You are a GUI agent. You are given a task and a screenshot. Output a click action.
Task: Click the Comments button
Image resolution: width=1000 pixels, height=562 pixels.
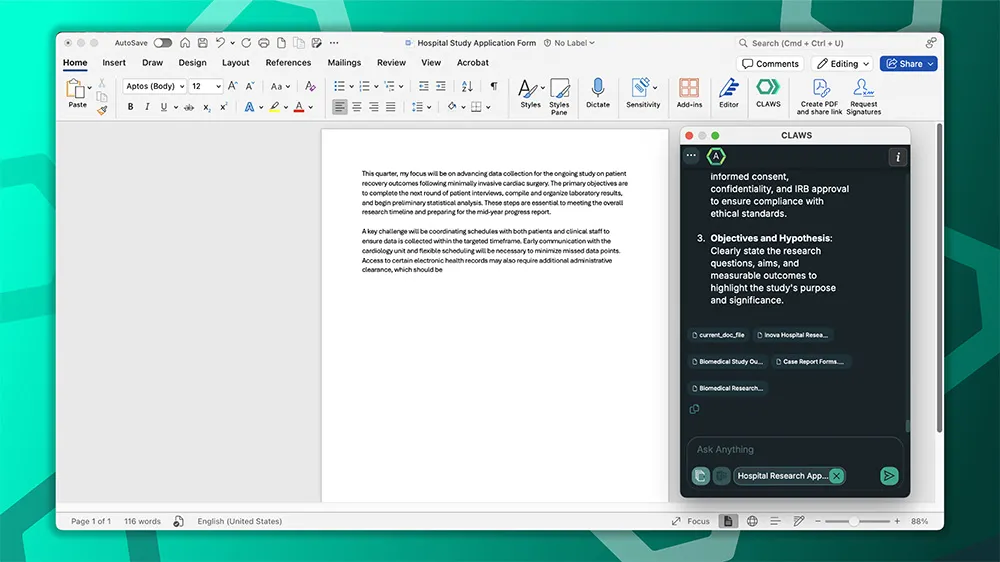tap(770, 64)
